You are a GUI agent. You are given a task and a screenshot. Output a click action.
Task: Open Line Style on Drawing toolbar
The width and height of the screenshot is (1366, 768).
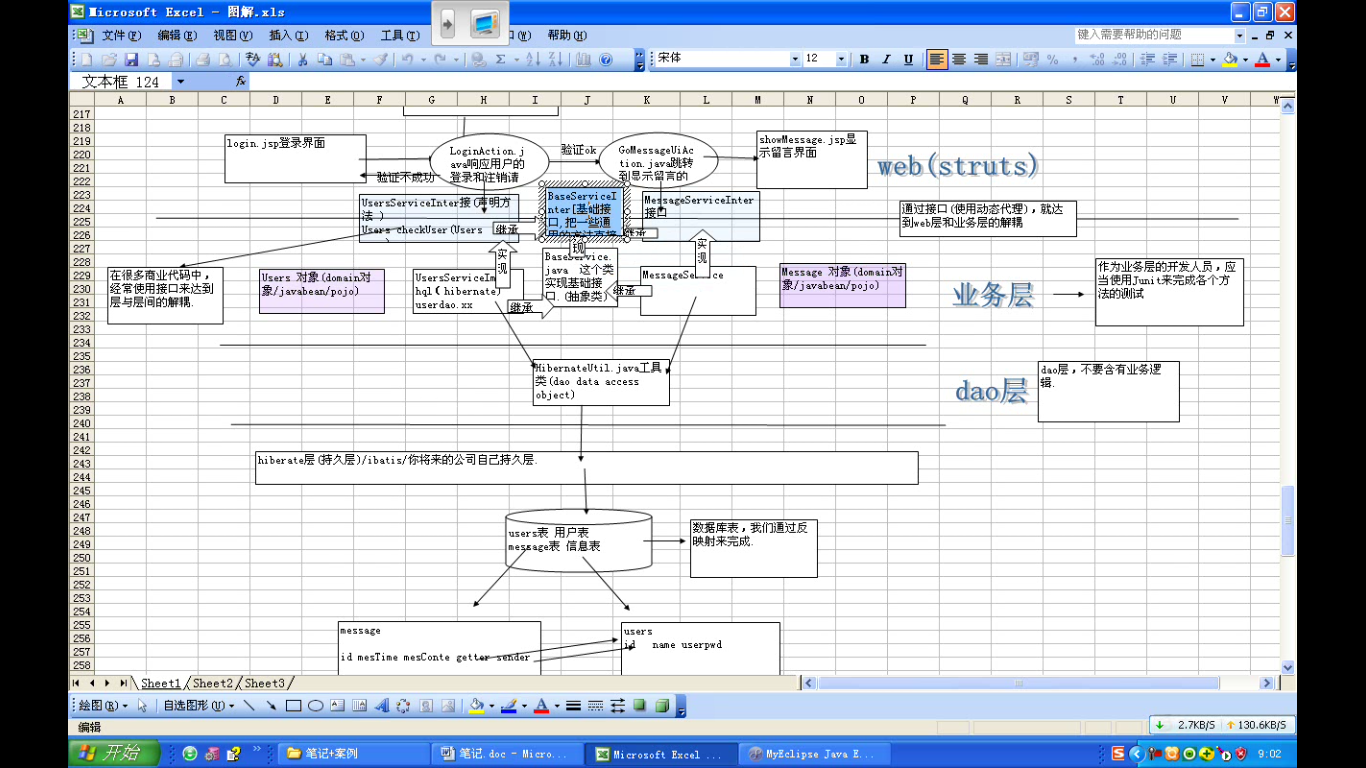click(x=573, y=706)
